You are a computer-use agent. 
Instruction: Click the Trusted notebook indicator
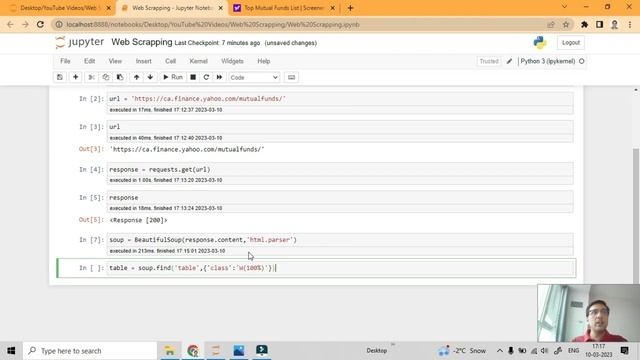pyautogui.click(x=489, y=61)
